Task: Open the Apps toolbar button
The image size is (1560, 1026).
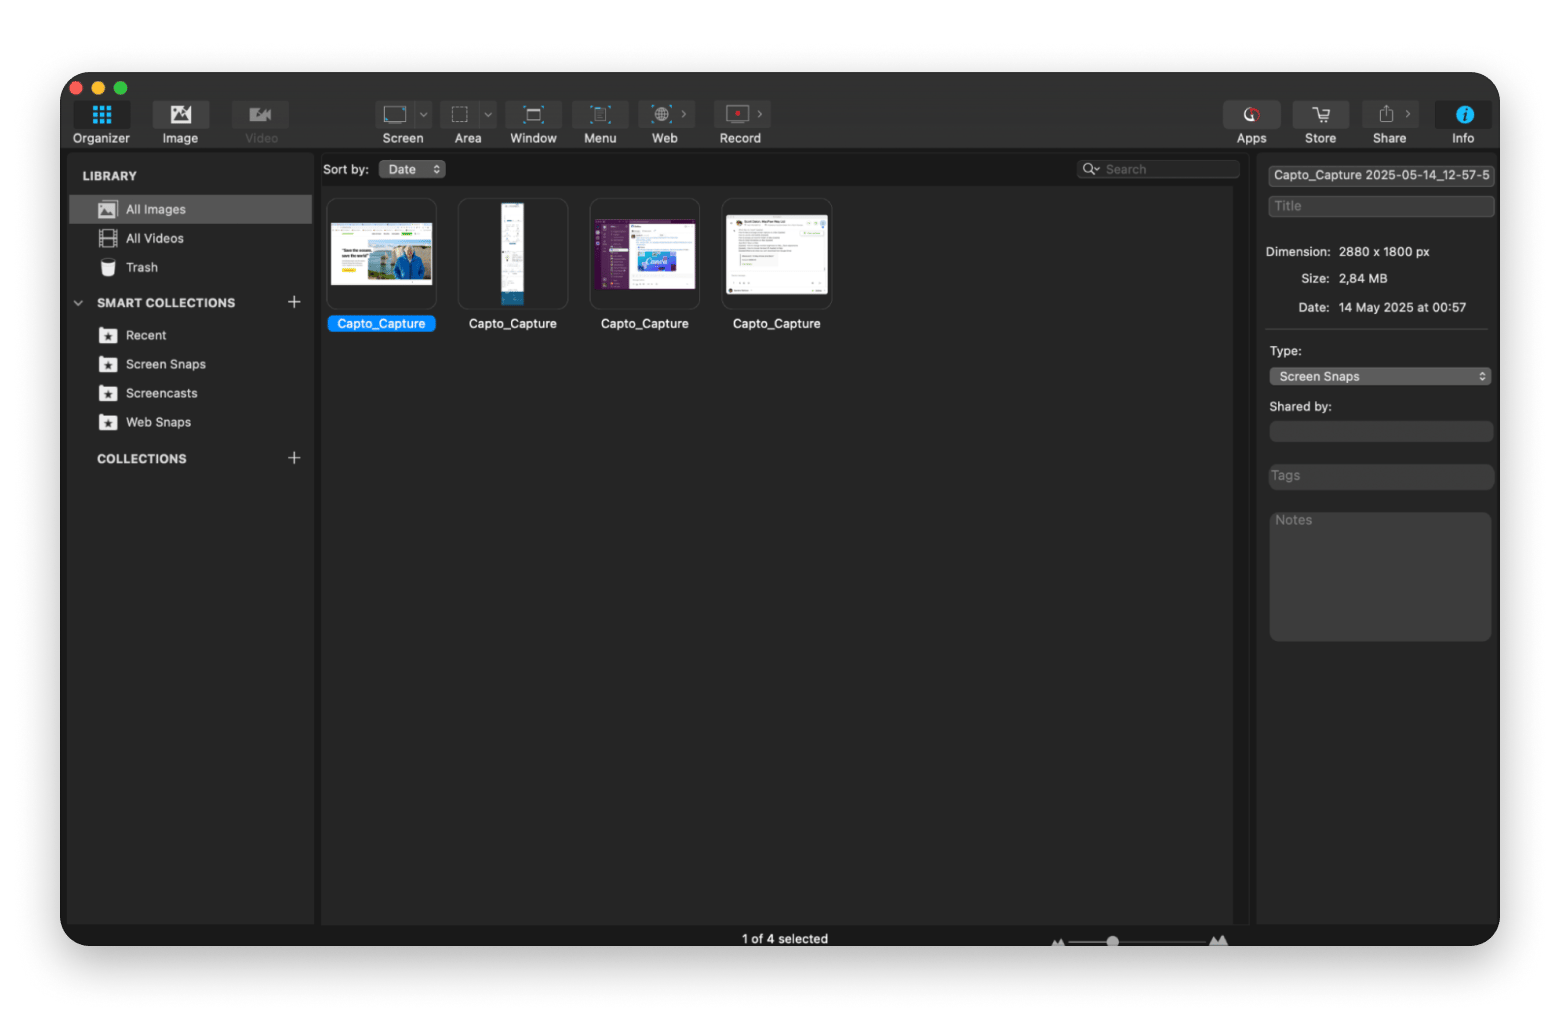Action: pyautogui.click(x=1251, y=122)
